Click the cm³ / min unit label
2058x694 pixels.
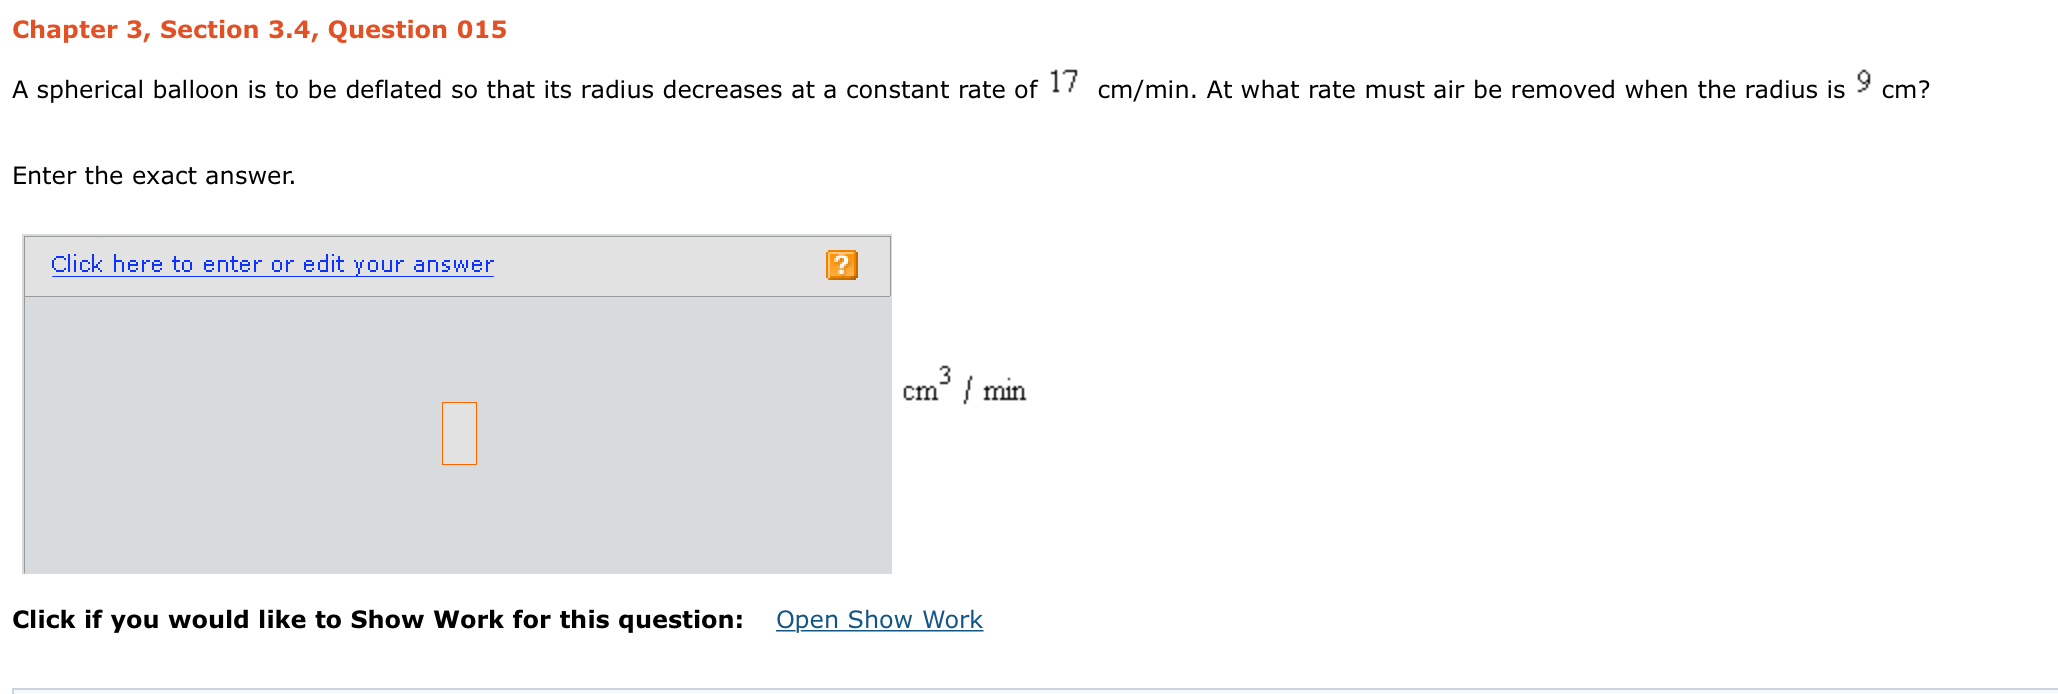(964, 386)
